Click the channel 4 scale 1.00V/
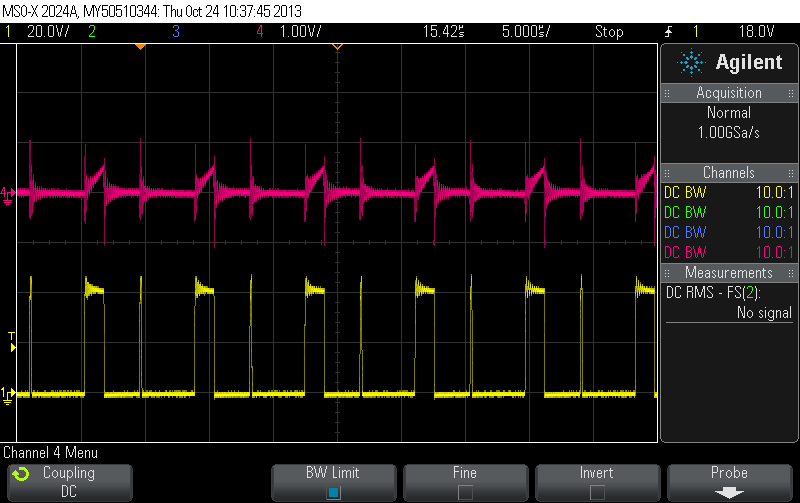The width and height of the screenshot is (800, 503). 301,32
